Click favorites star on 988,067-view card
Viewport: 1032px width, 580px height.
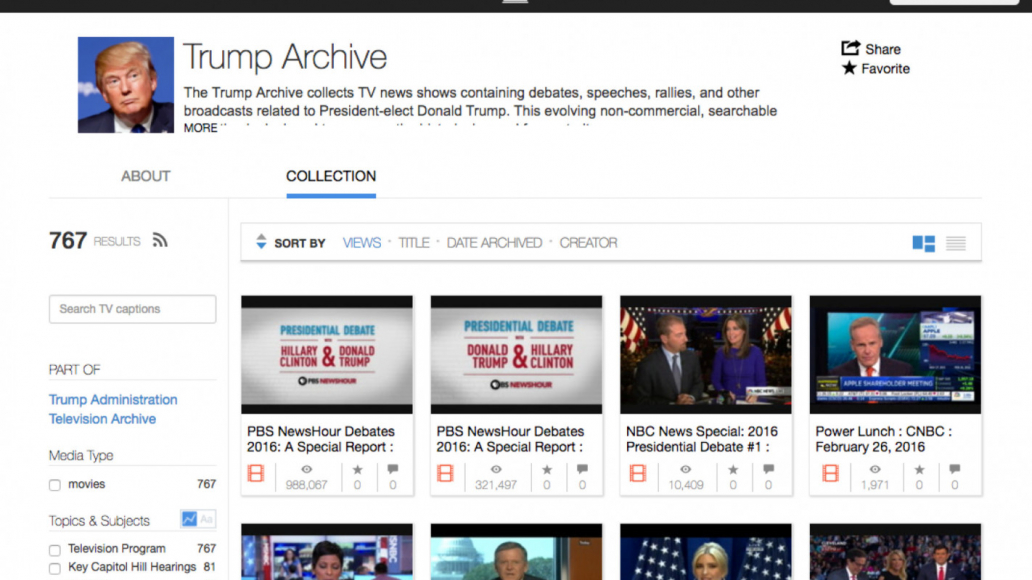[x=357, y=469]
